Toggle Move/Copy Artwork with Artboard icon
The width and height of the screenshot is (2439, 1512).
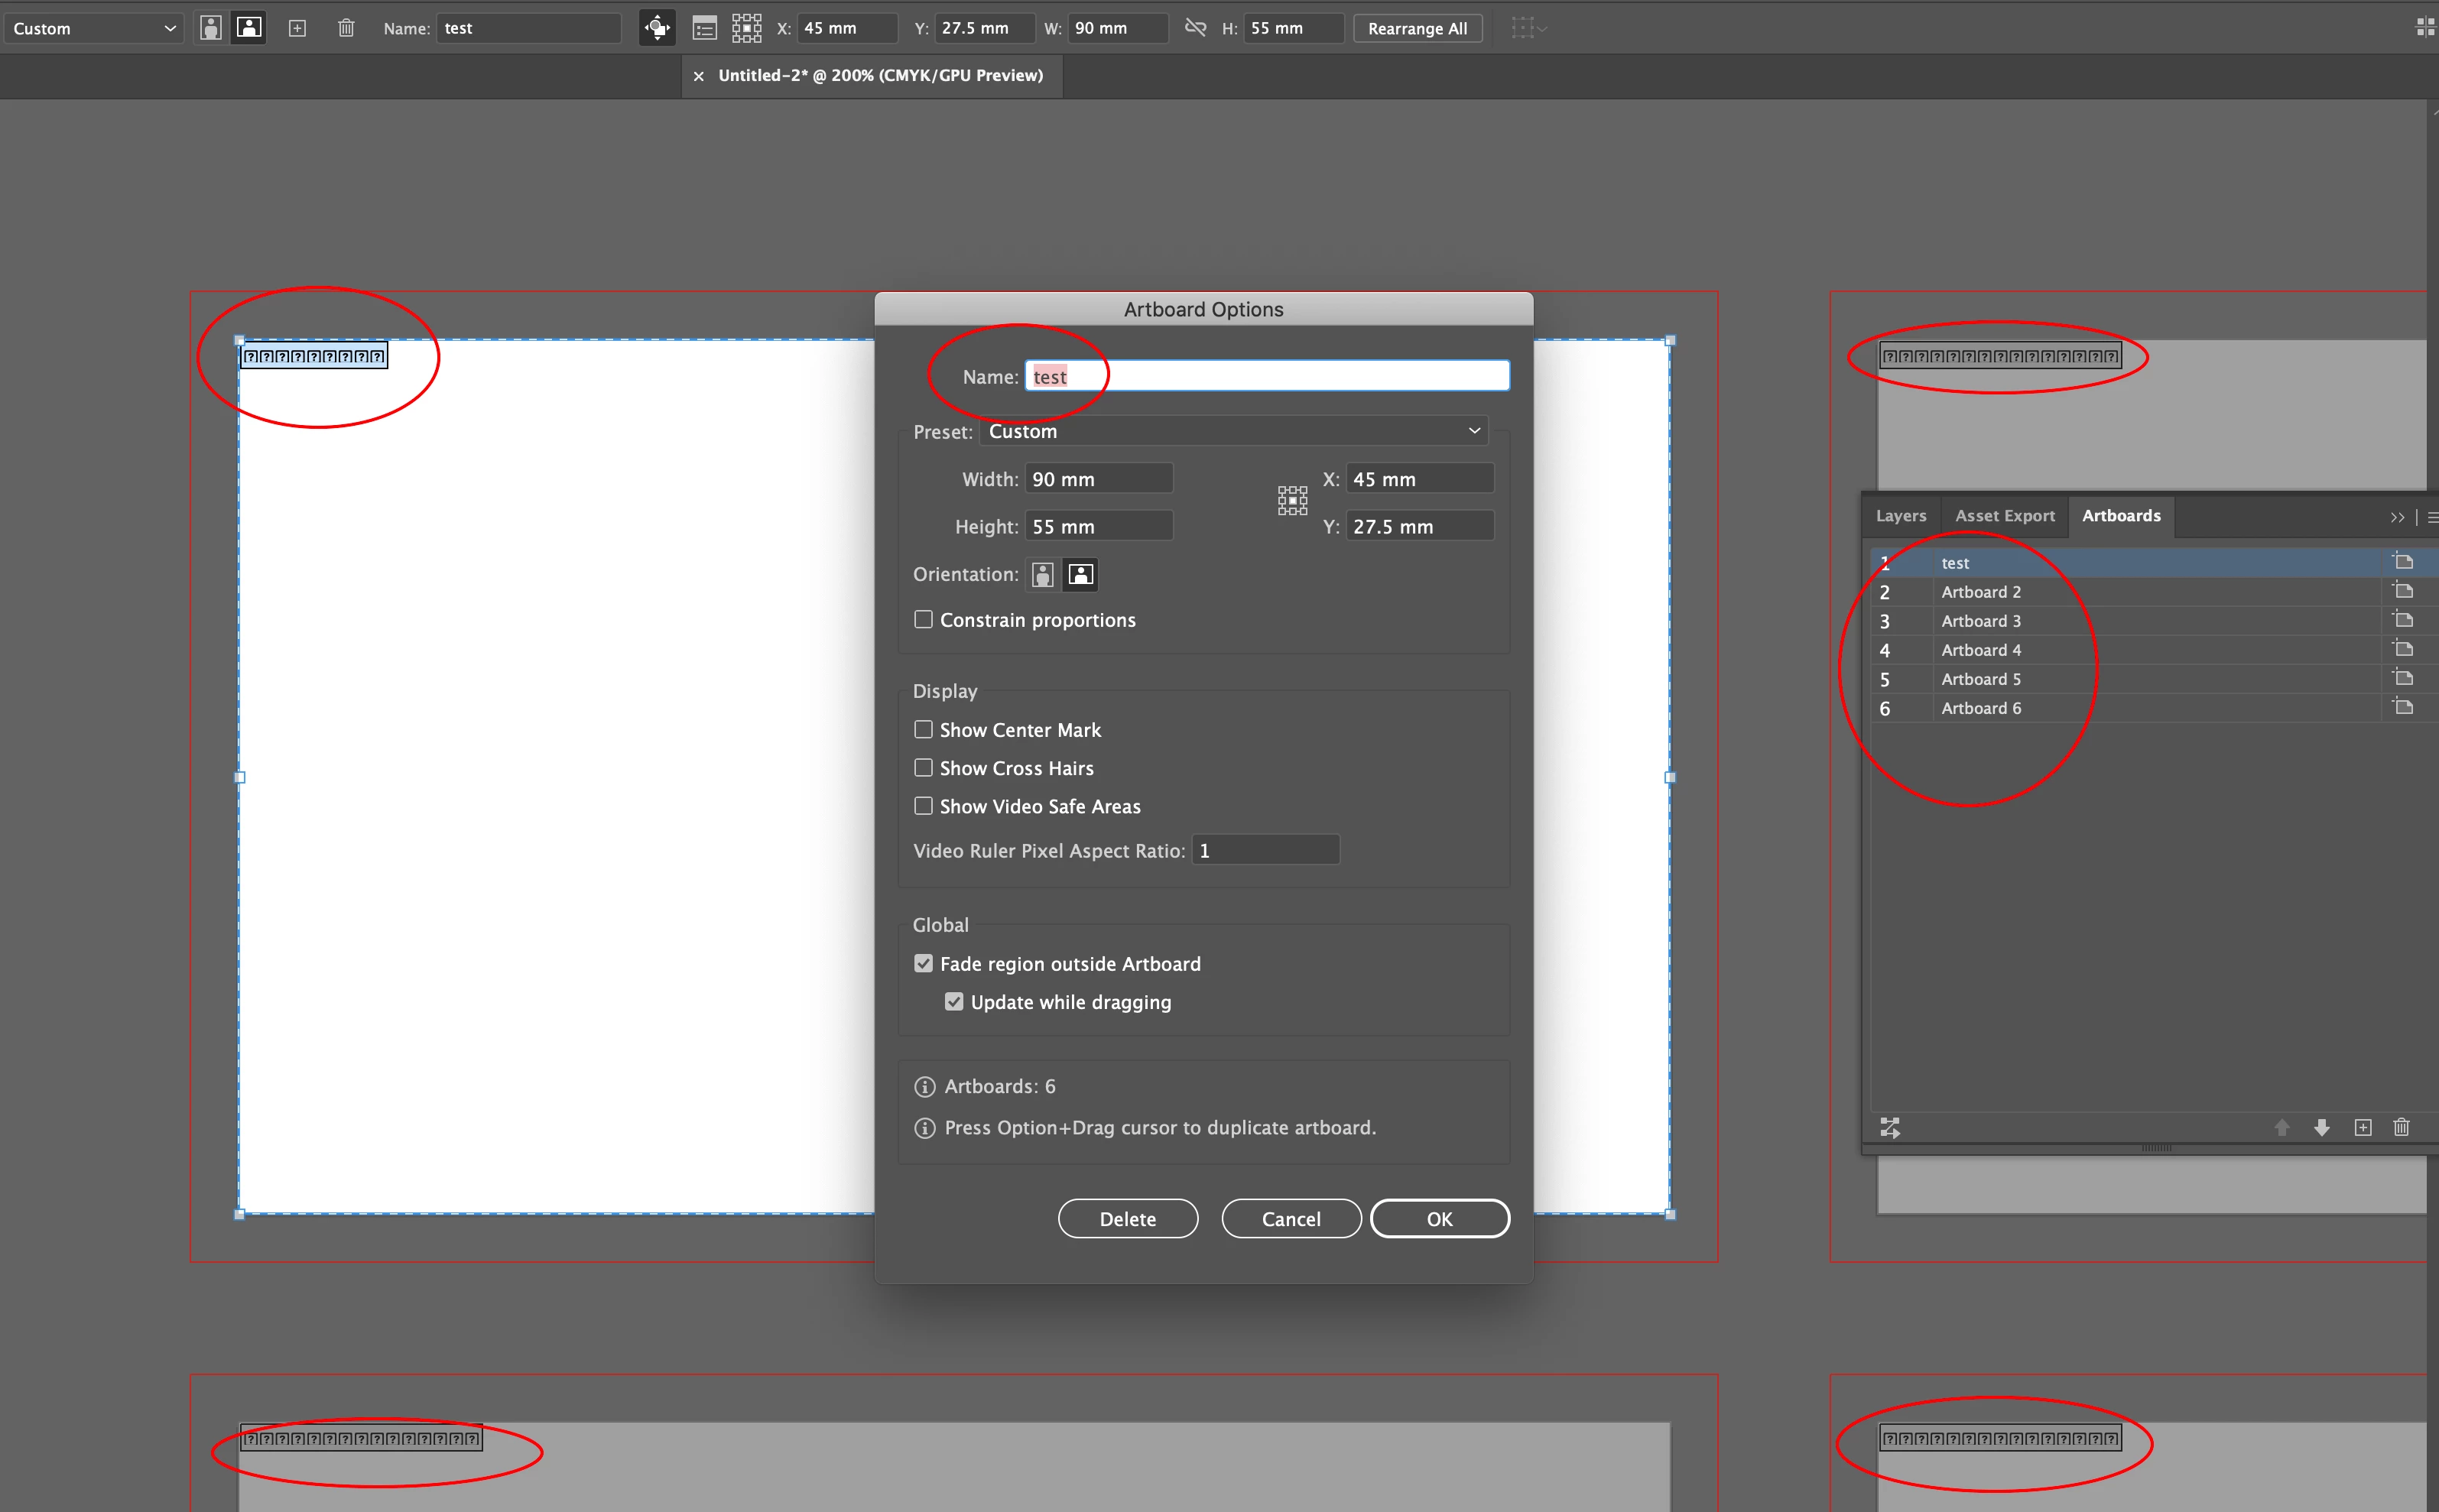coord(657,28)
